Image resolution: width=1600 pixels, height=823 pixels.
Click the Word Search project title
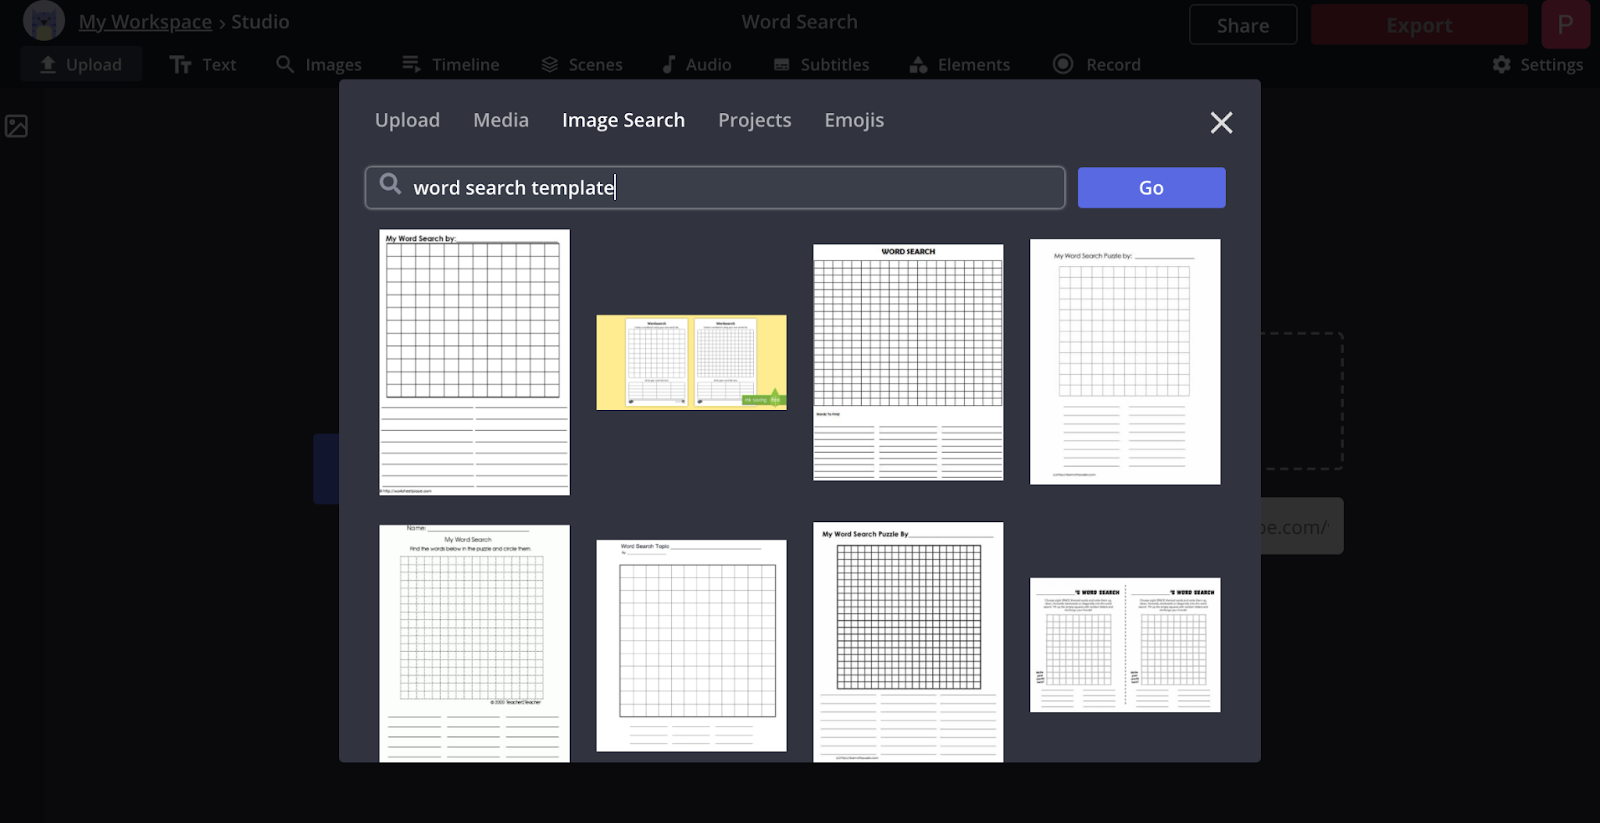click(799, 22)
